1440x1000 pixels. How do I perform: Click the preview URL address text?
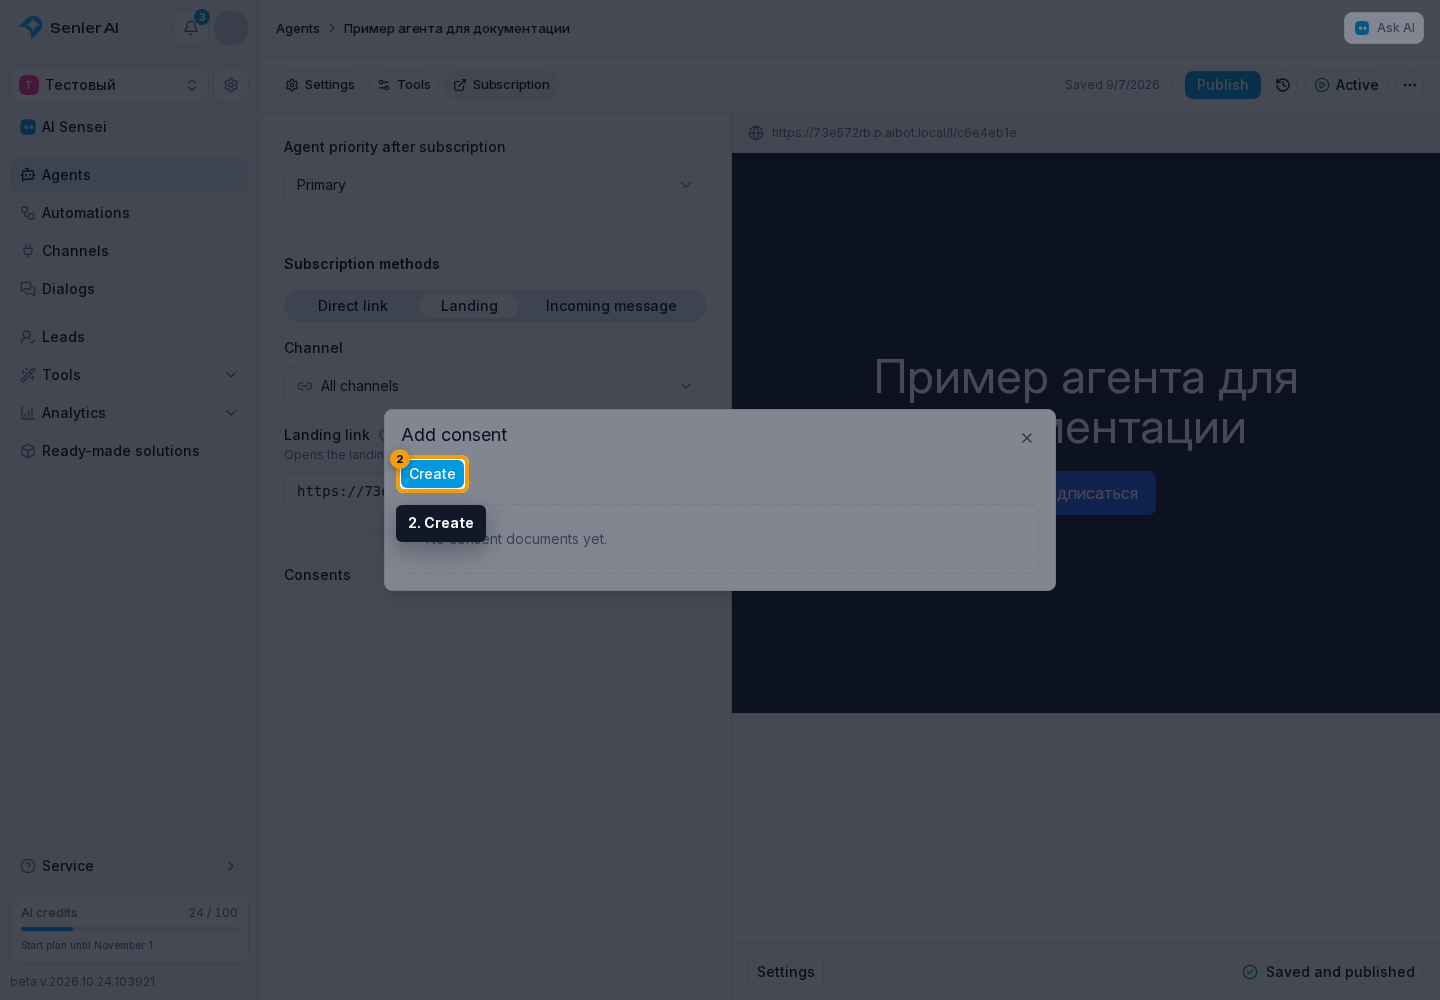coord(894,133)
